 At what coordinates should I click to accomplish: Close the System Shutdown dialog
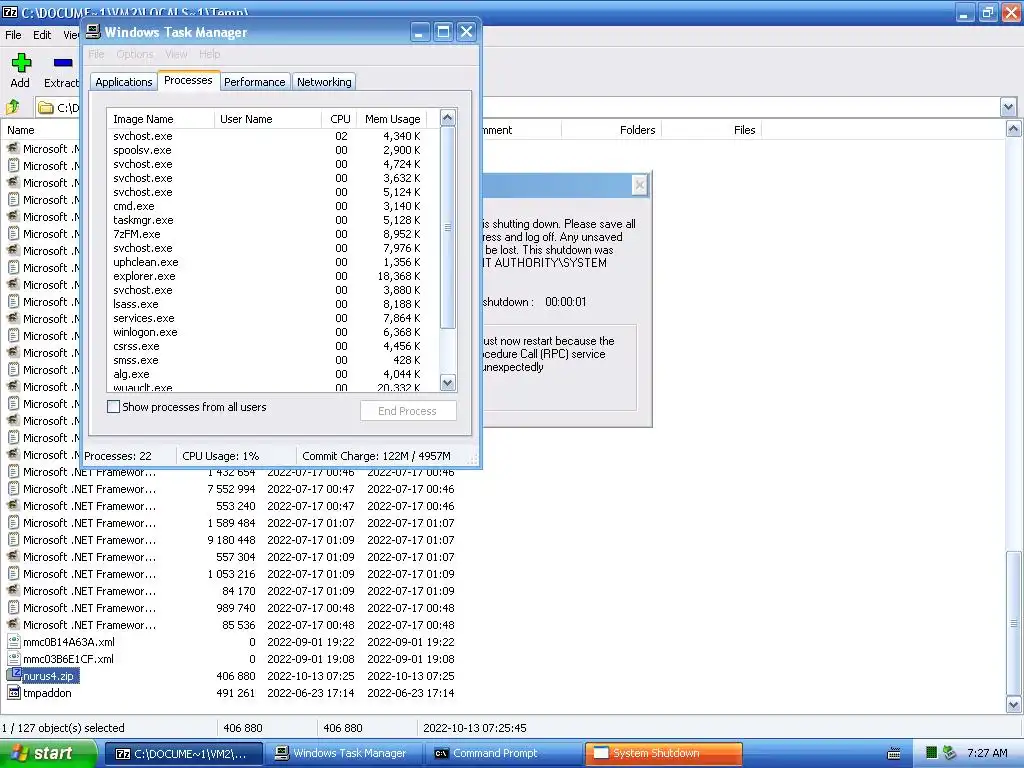click(x=639, y=185)
